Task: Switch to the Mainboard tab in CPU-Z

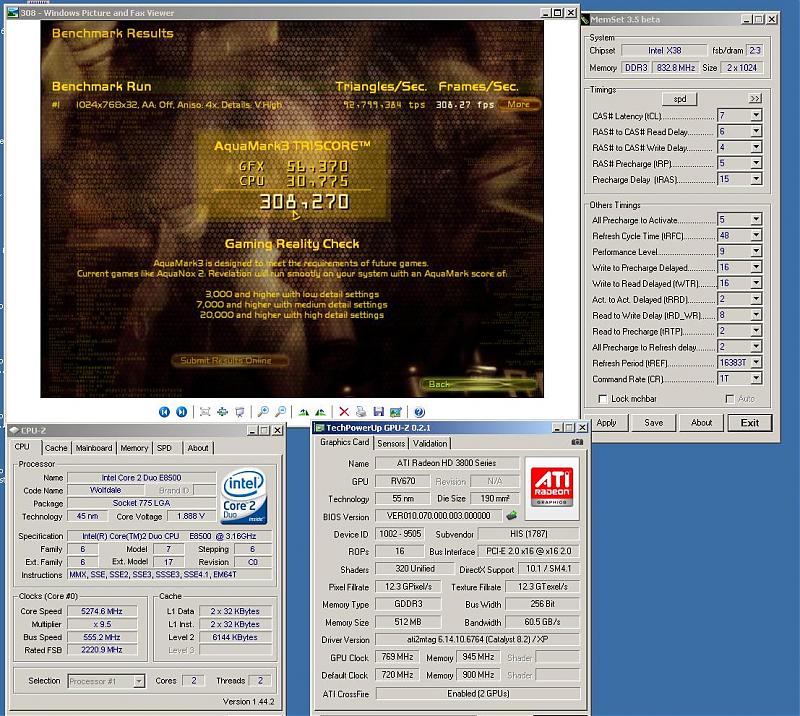Action: point(94,448)
